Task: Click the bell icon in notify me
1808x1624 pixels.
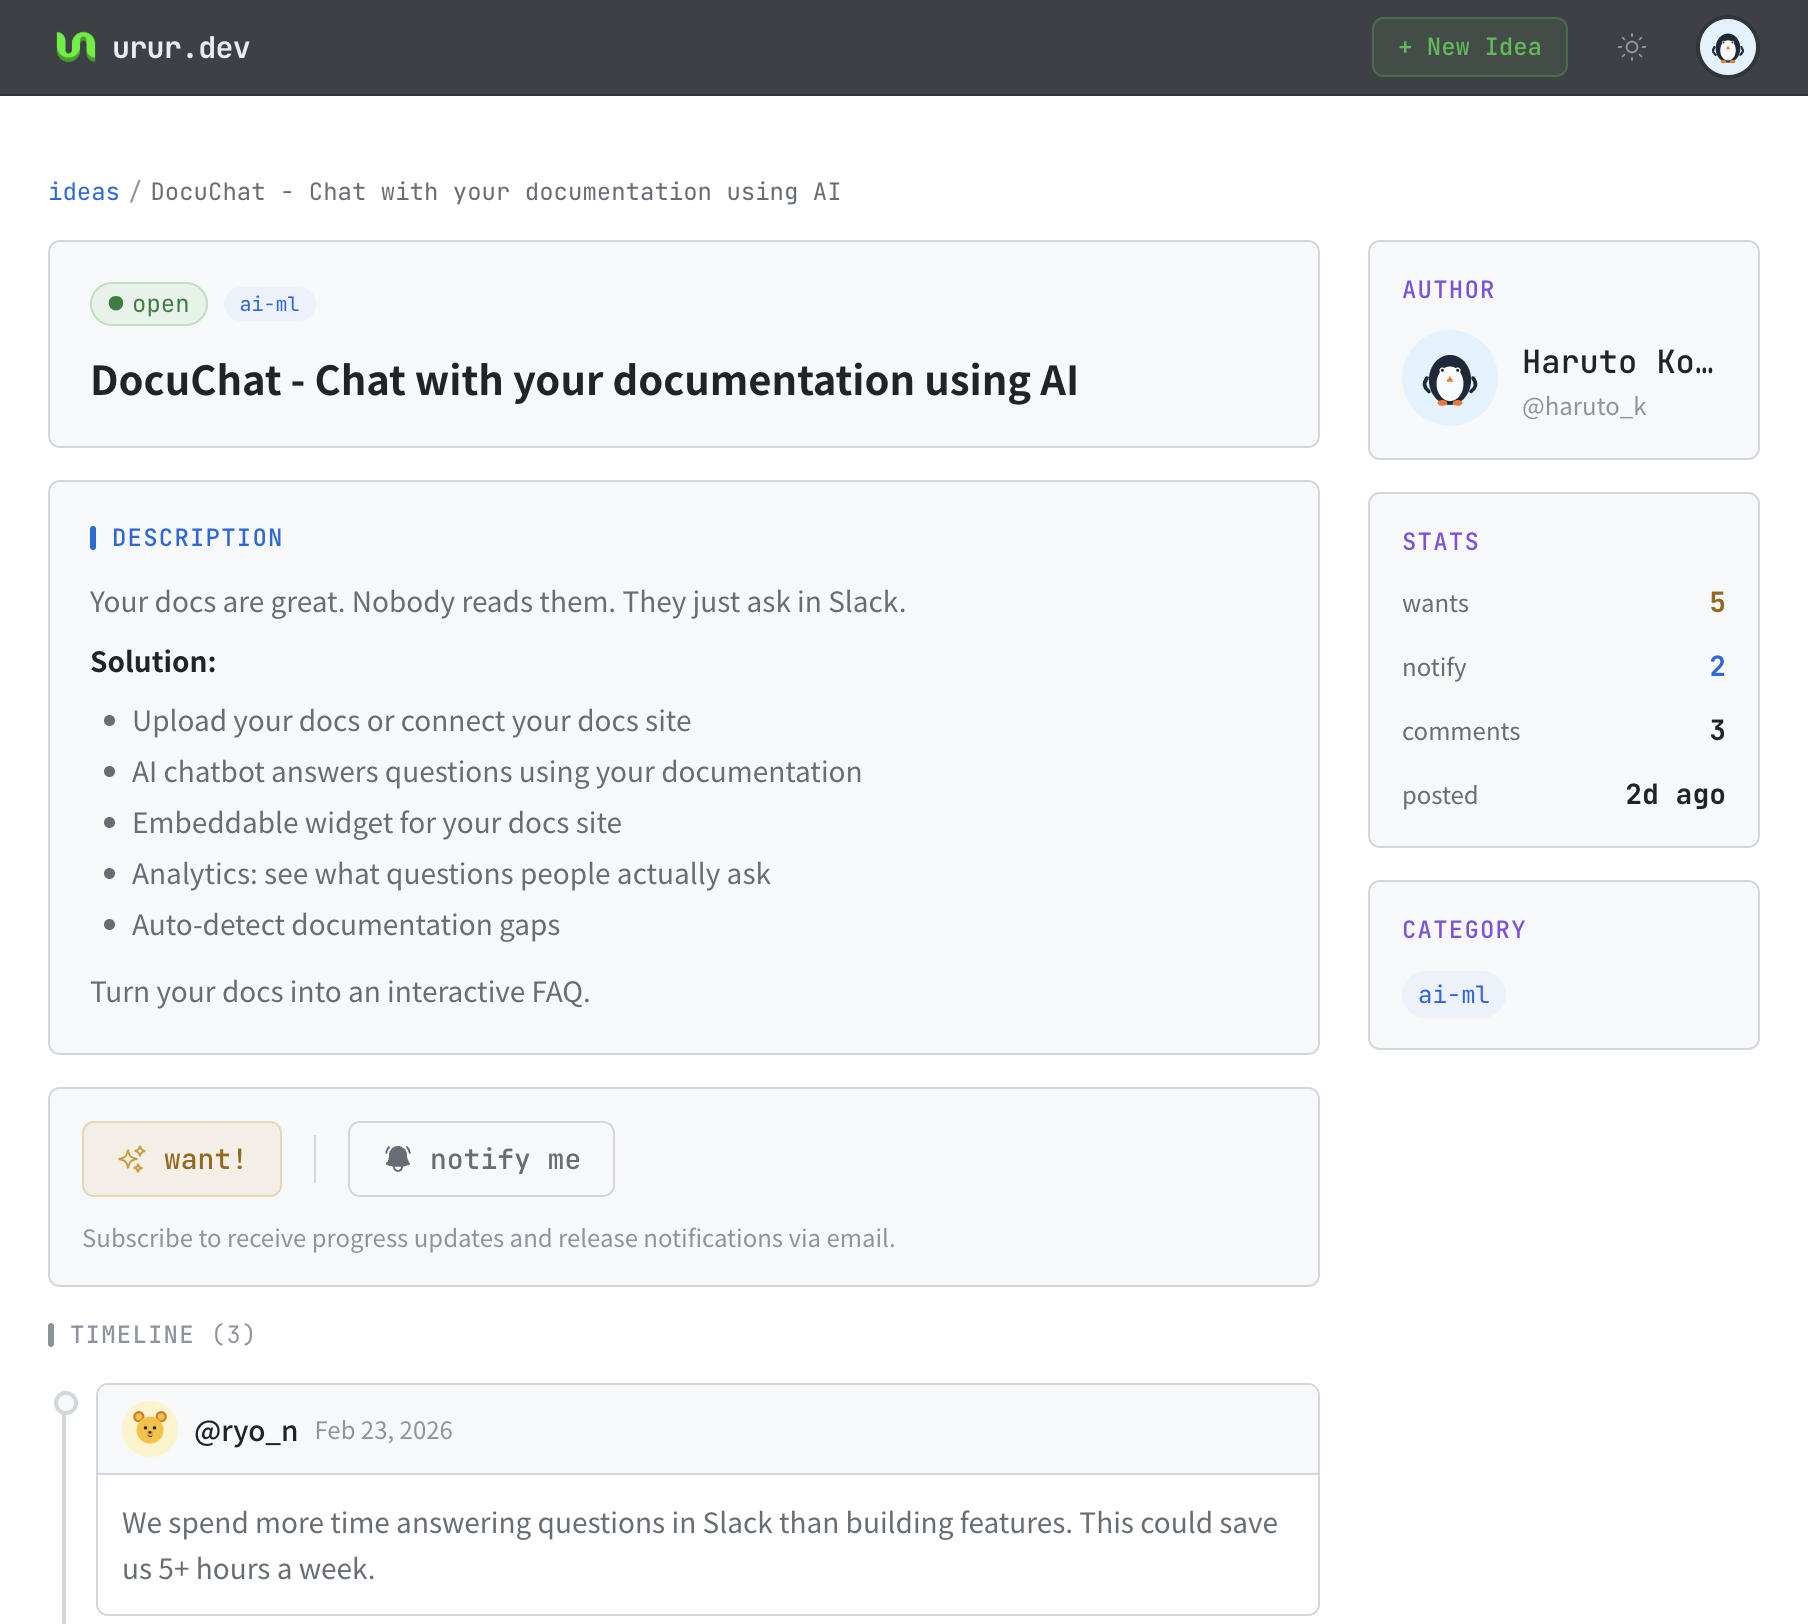Action: (399, 1157)
